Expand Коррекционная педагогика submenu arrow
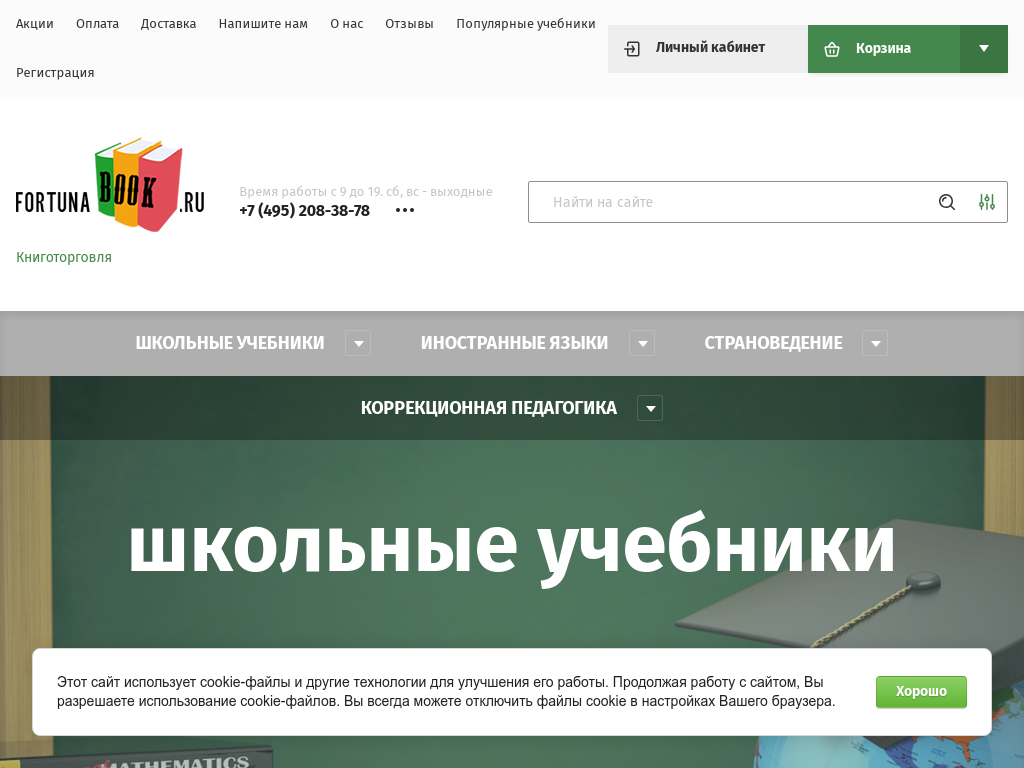 tap(650, 408)
